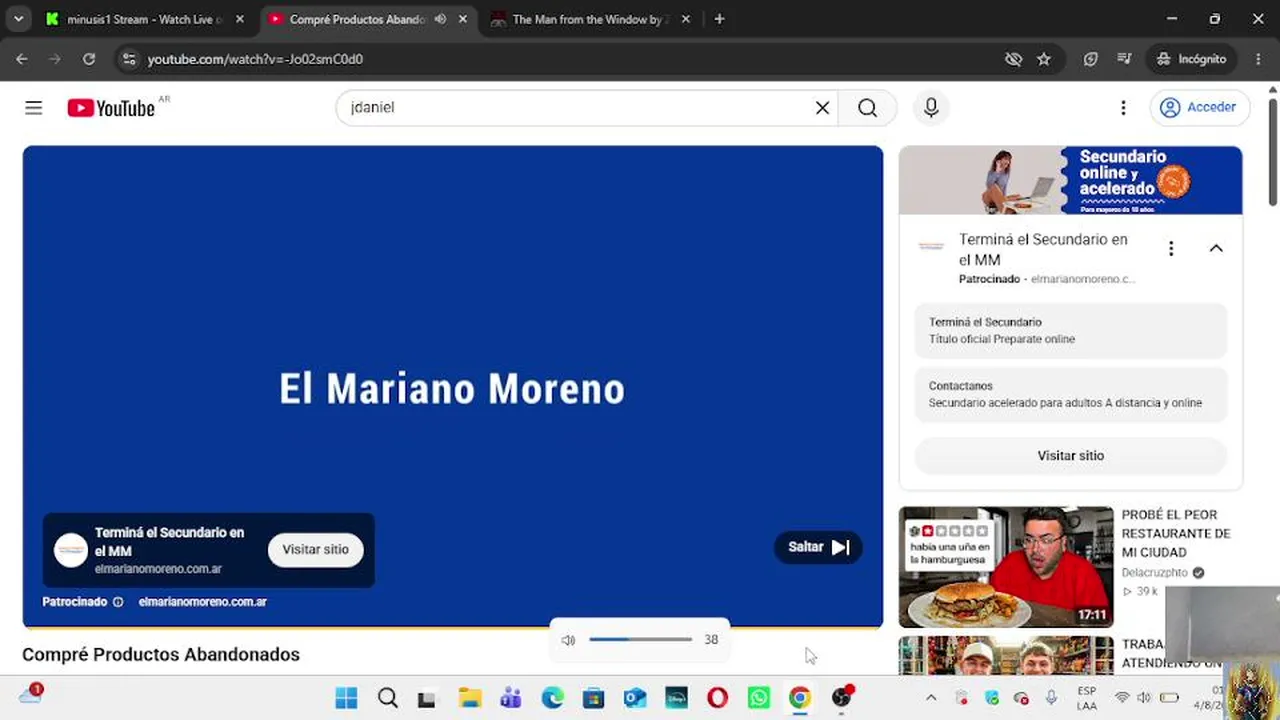This screenshot has width=1280, height=720.
Task: Open the Windows Start menu
Action: (x=346, y=698)
